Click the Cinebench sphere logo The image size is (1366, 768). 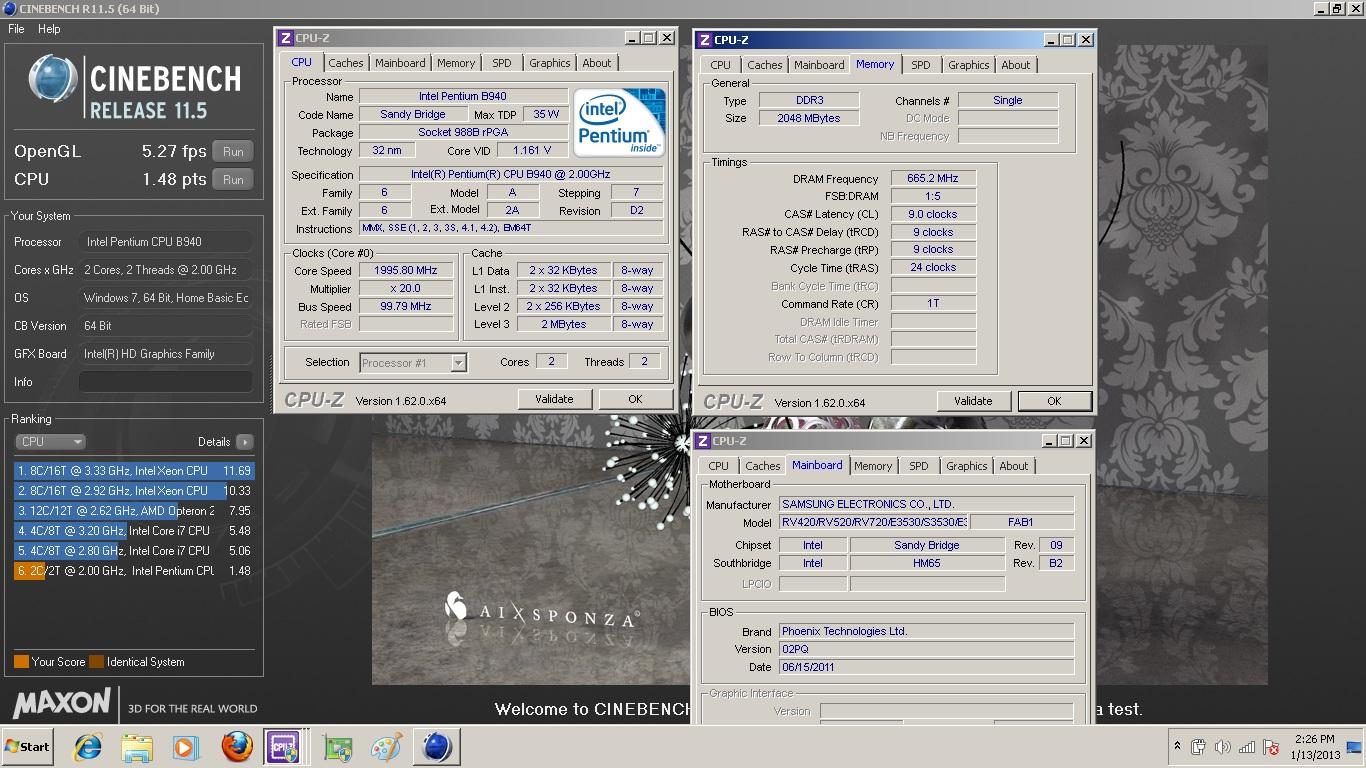(52, 79)
